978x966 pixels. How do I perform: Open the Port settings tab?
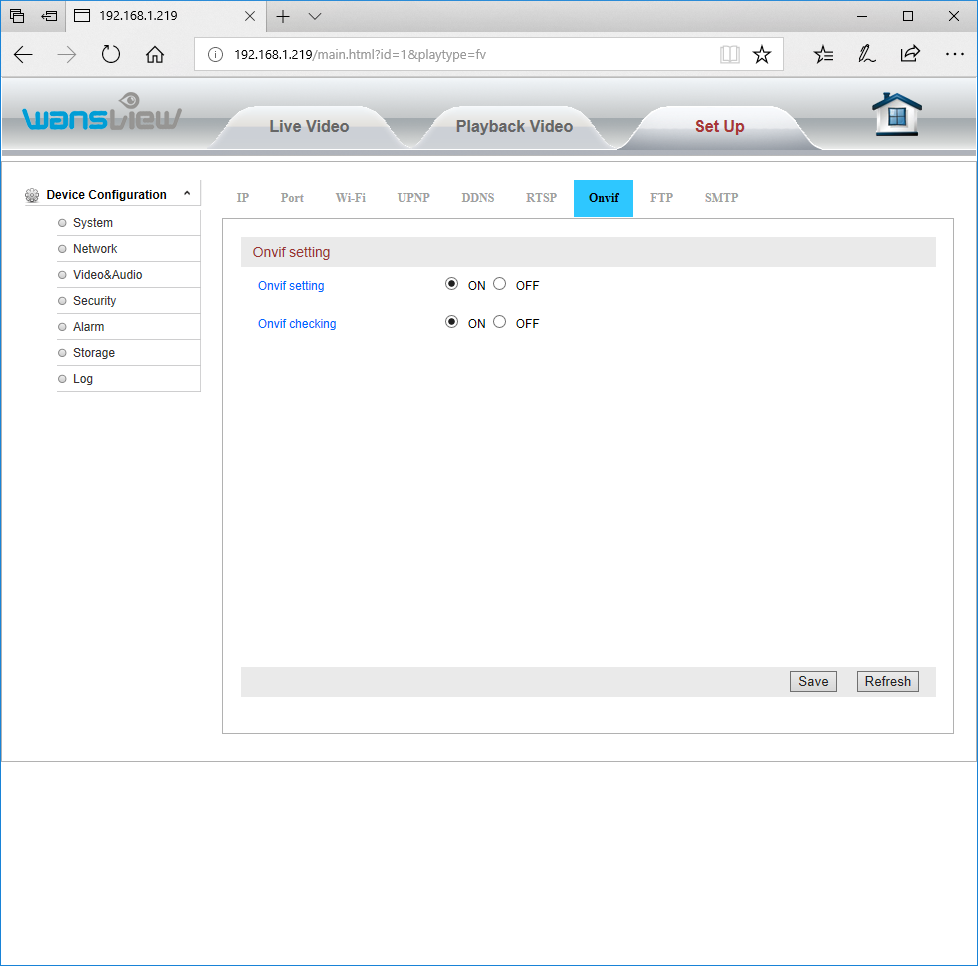(x=292, y=198)
